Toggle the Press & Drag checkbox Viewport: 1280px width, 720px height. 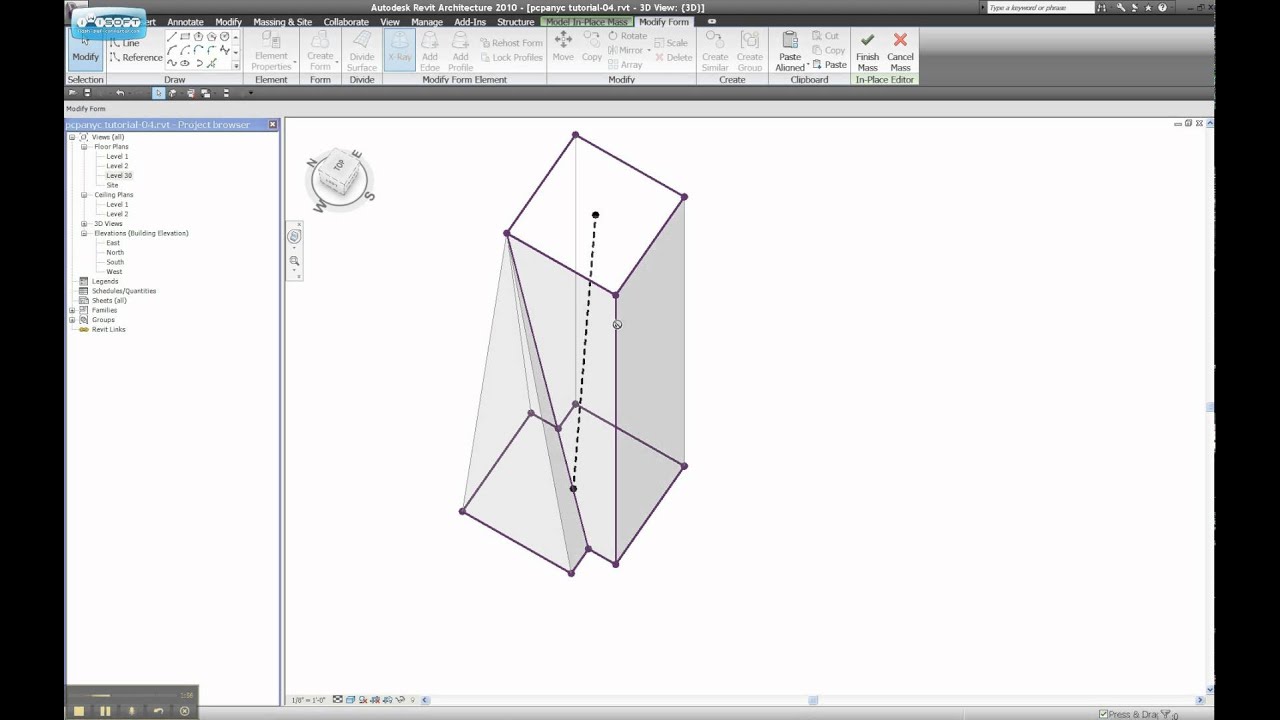tap(1103, 714)
